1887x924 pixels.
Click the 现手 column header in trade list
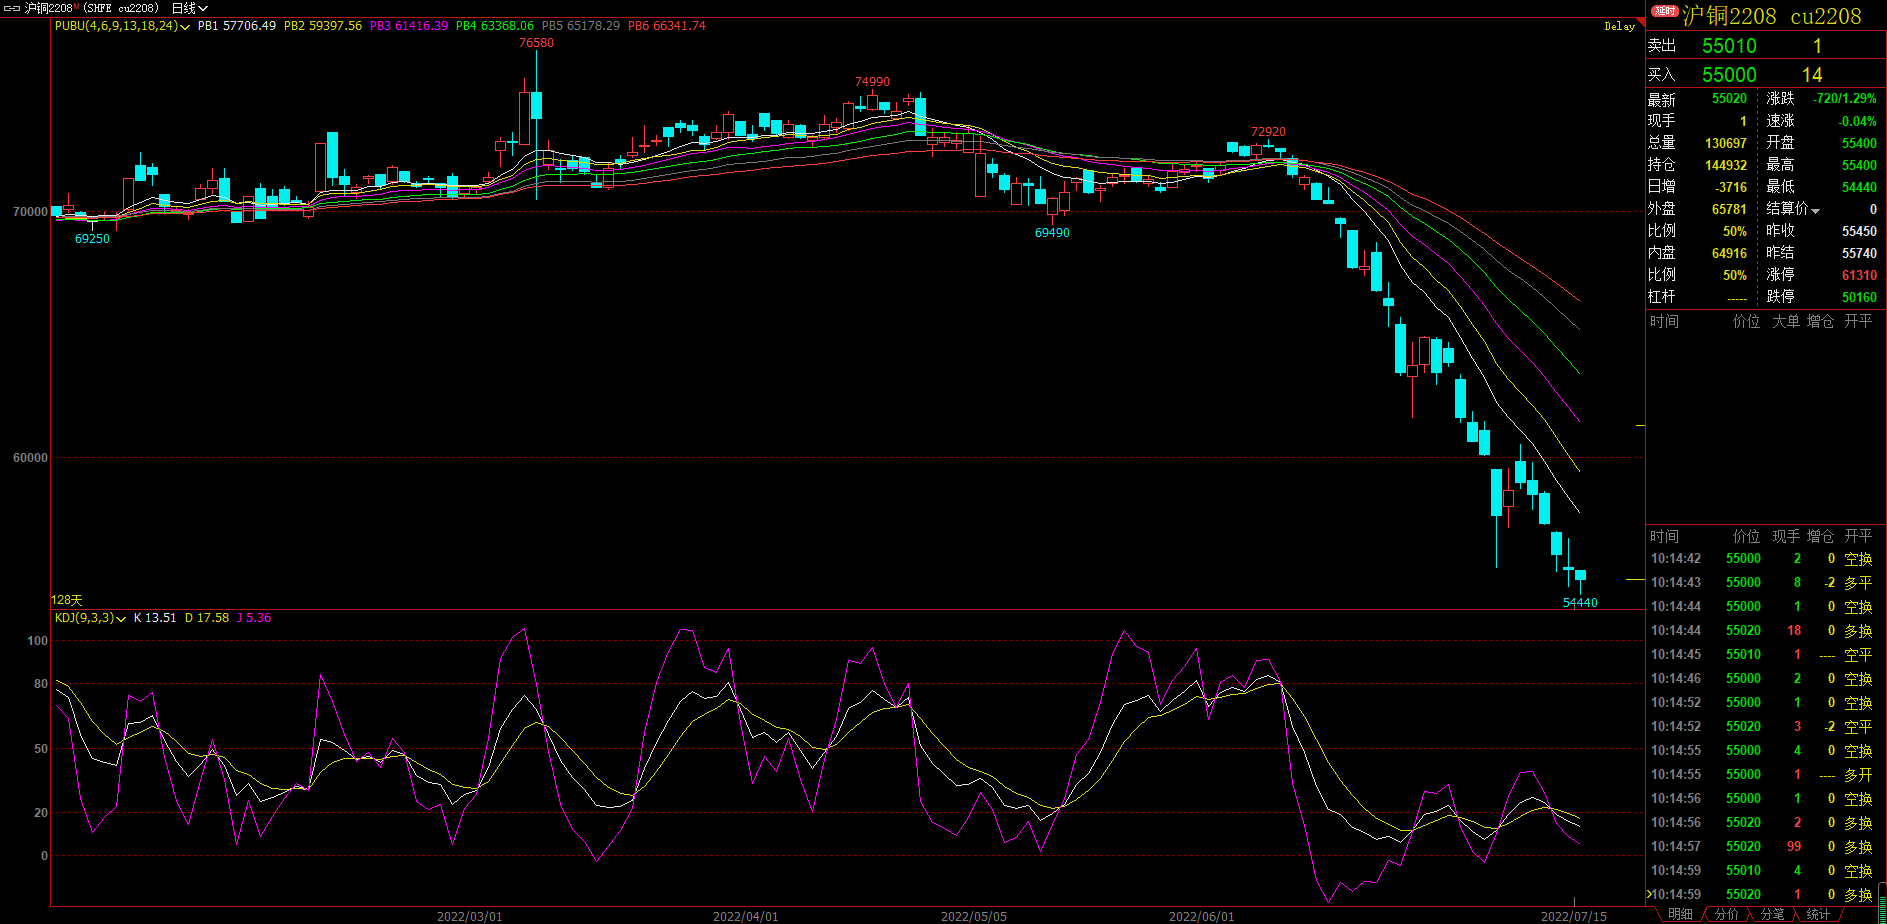[1786, 536]
